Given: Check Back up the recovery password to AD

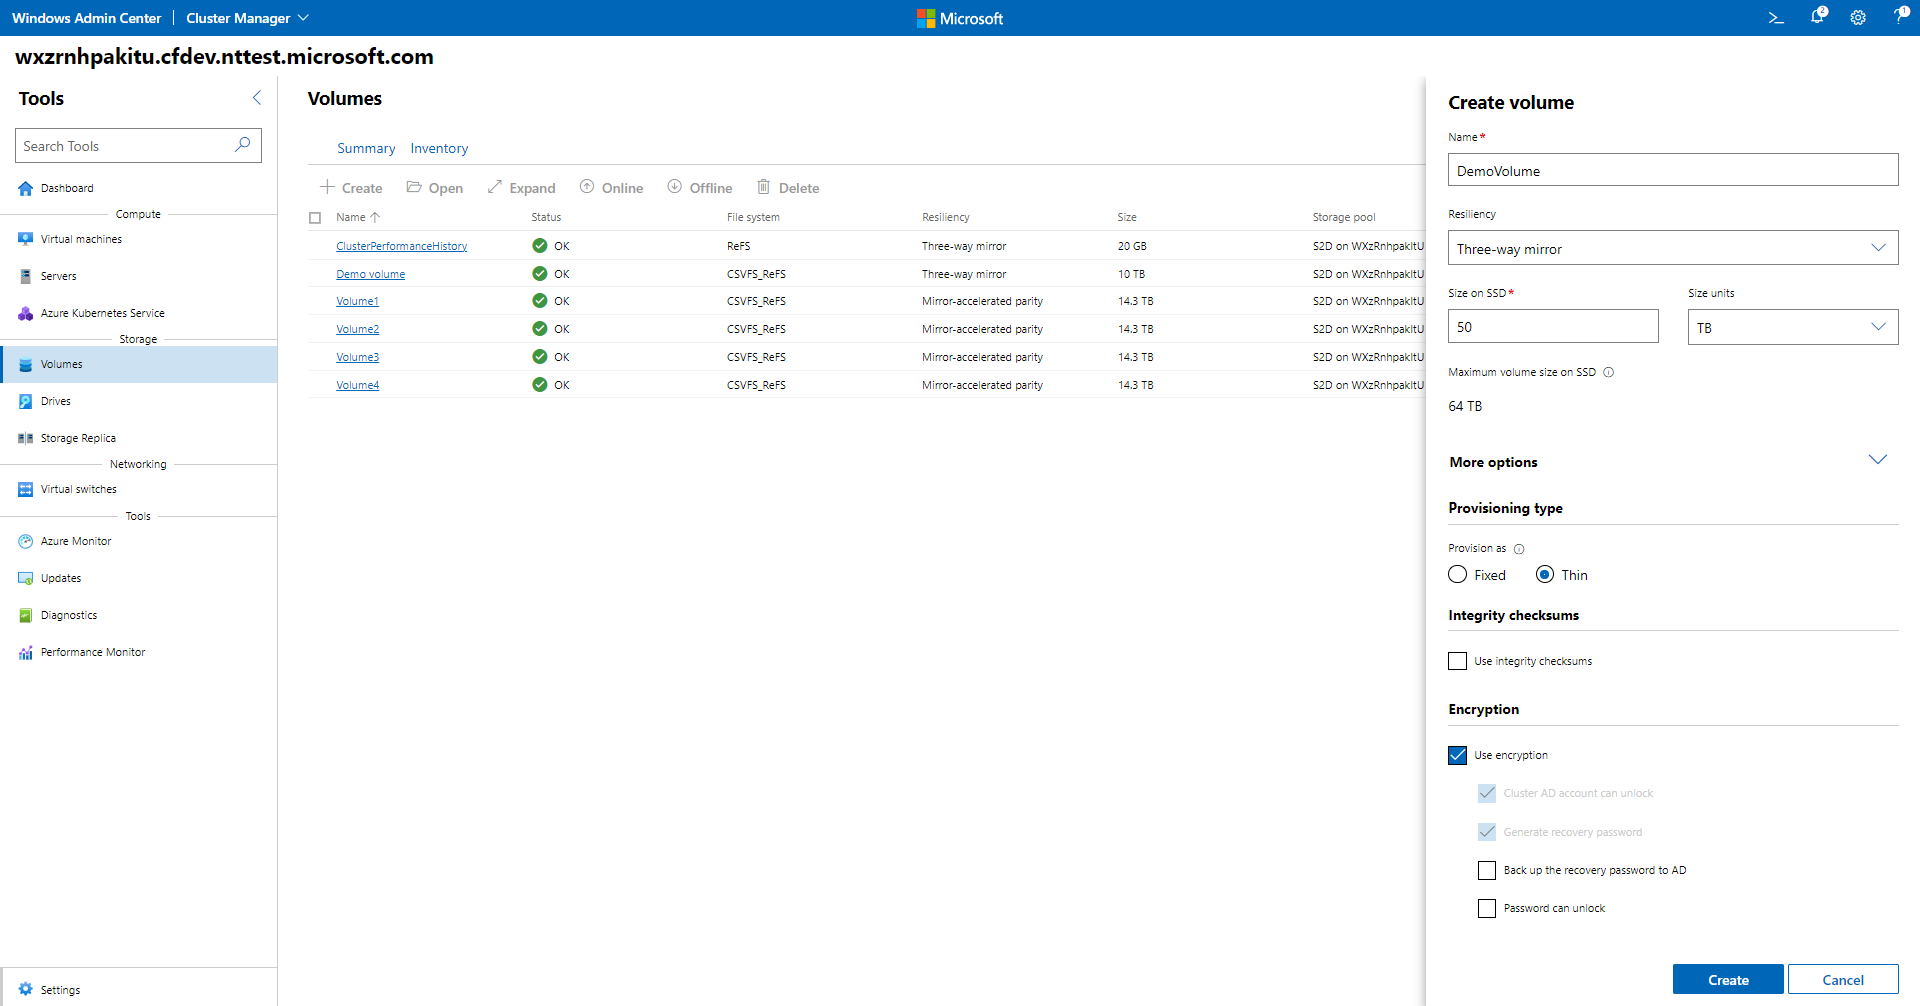Looking at the screenshot, I should (x=1487, y=870).
